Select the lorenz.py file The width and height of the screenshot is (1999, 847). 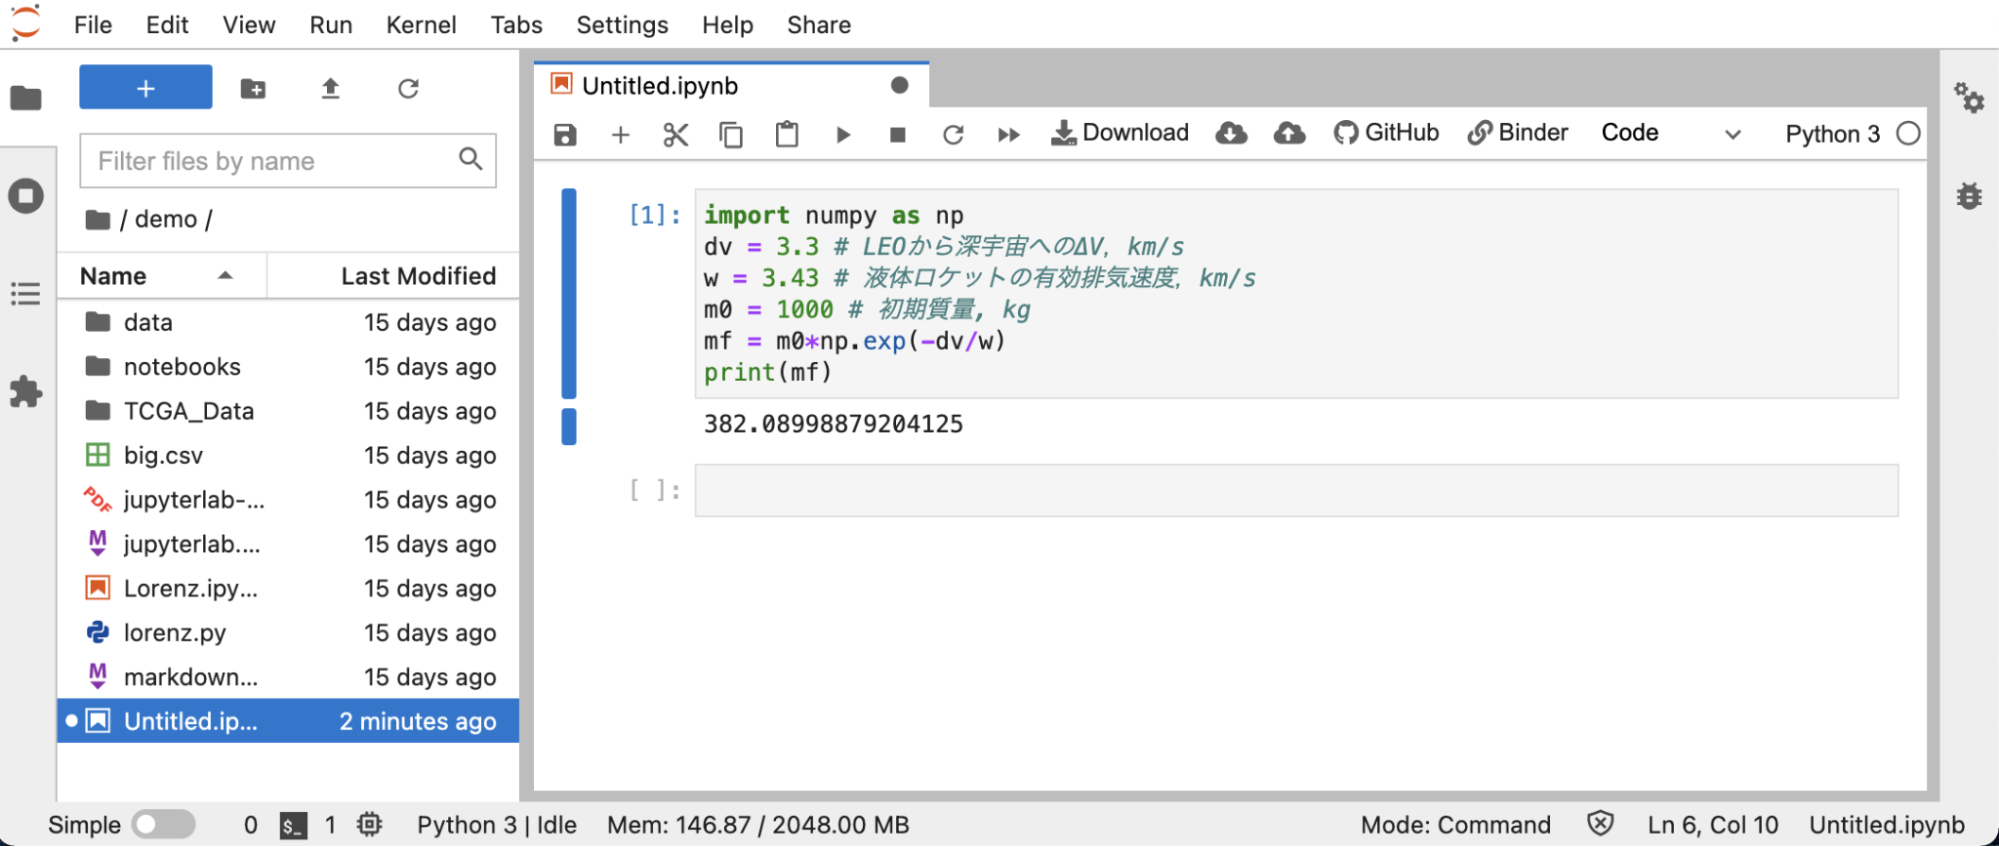point(288,633)
